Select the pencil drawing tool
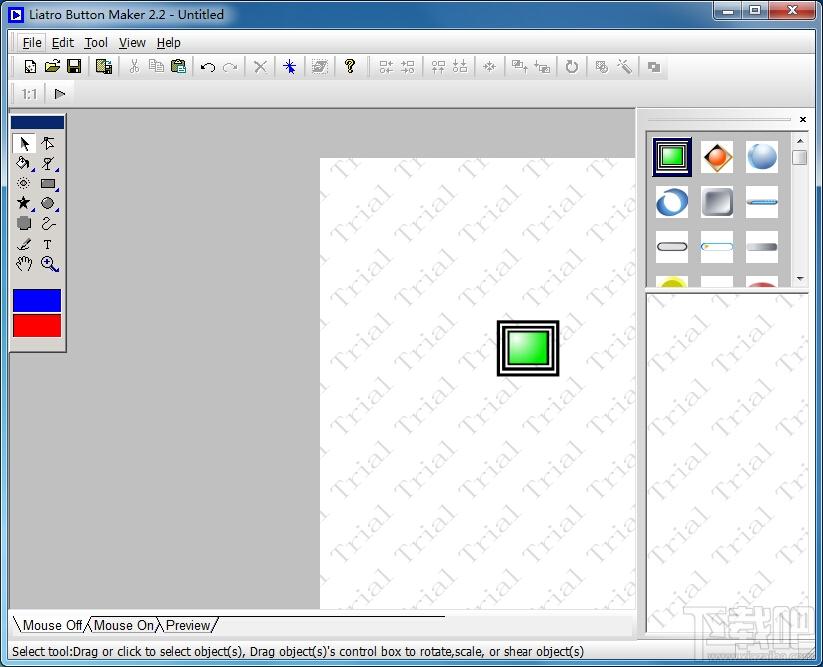Viewport: 823px width, 667px height. [24, 244]
